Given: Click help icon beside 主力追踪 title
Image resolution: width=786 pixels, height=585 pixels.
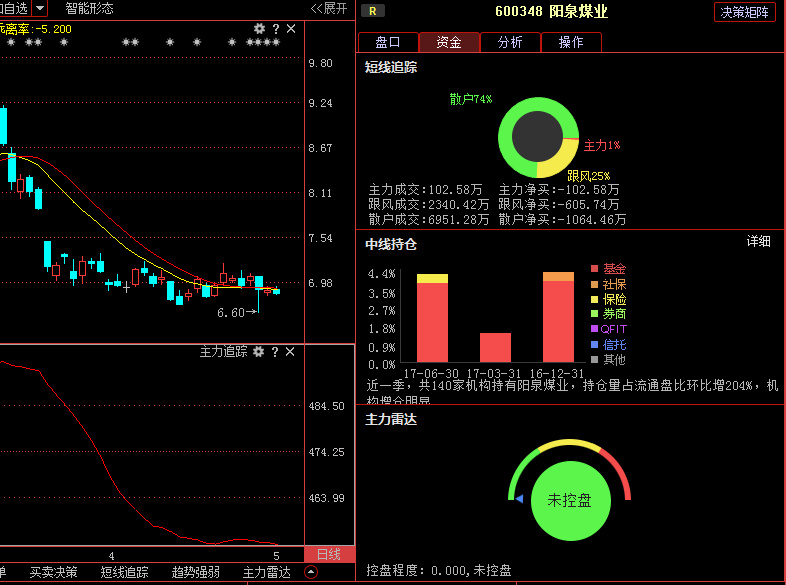Looking at the screenshot, I should (x=275, y=352).
